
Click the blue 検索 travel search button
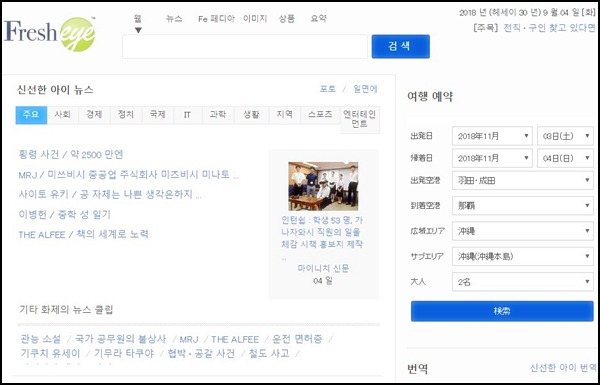click(x=502, y=311)
